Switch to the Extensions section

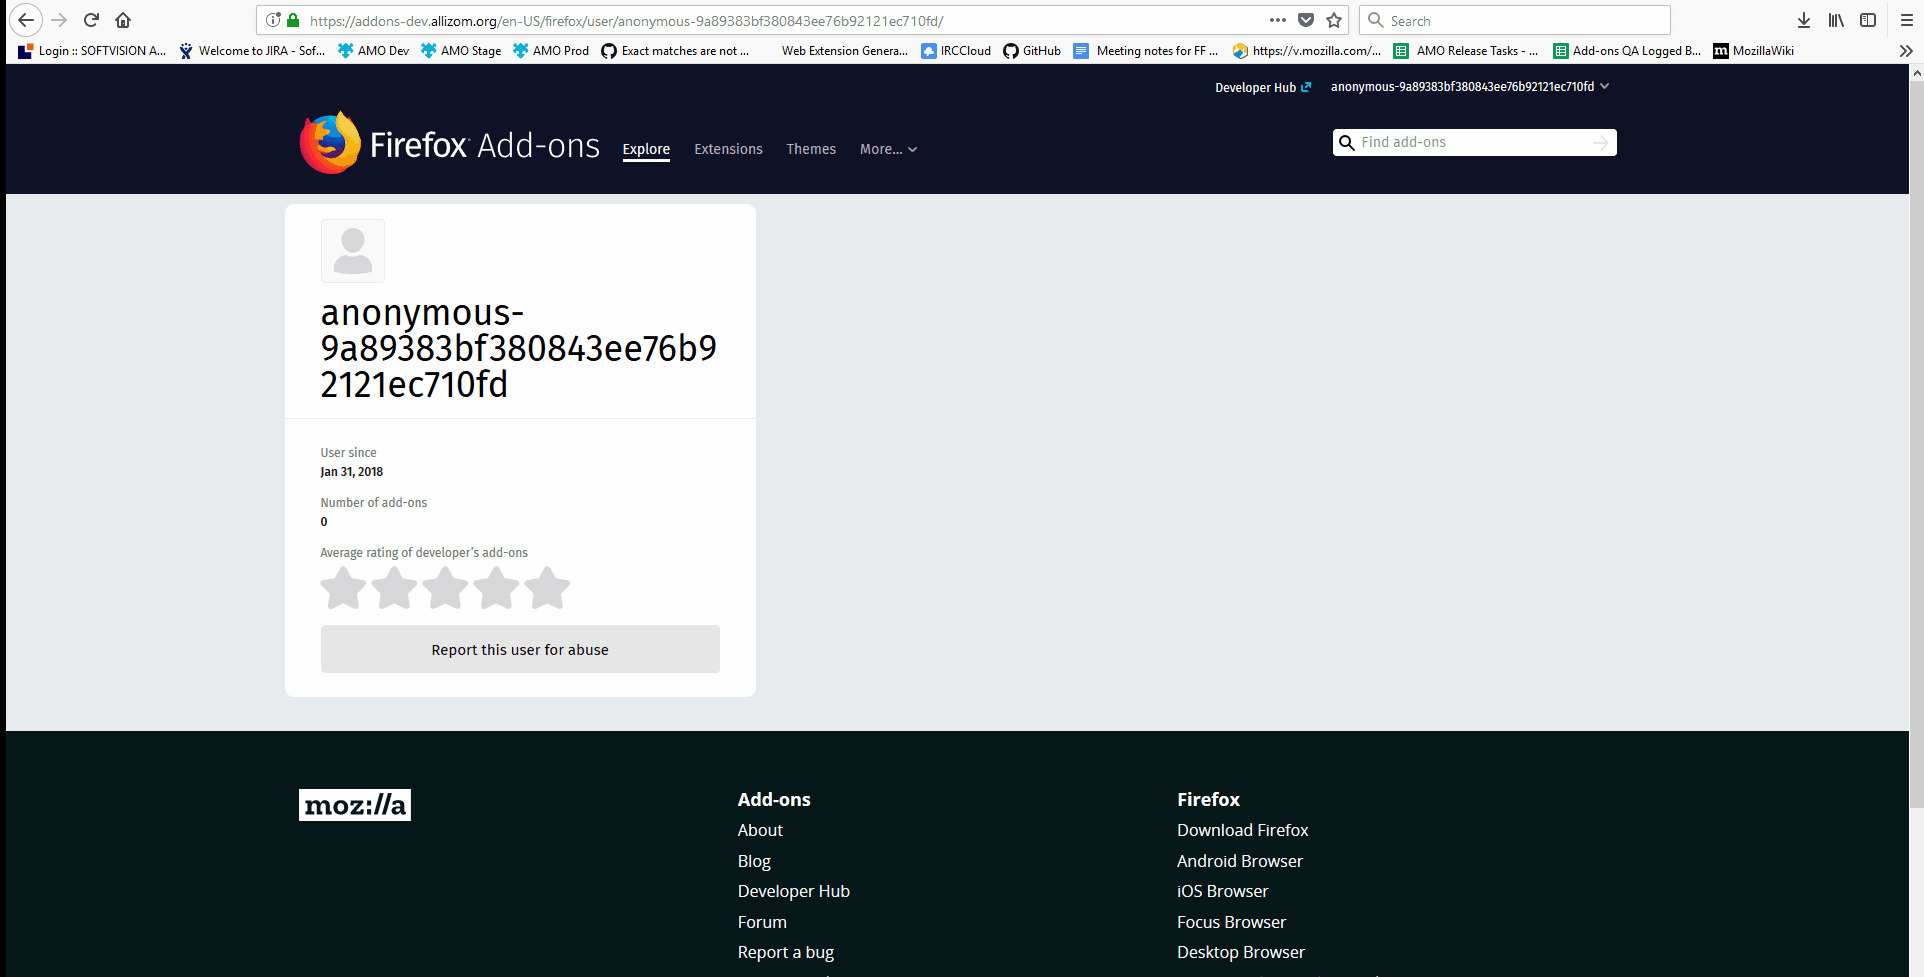click(x=728, y=149)
